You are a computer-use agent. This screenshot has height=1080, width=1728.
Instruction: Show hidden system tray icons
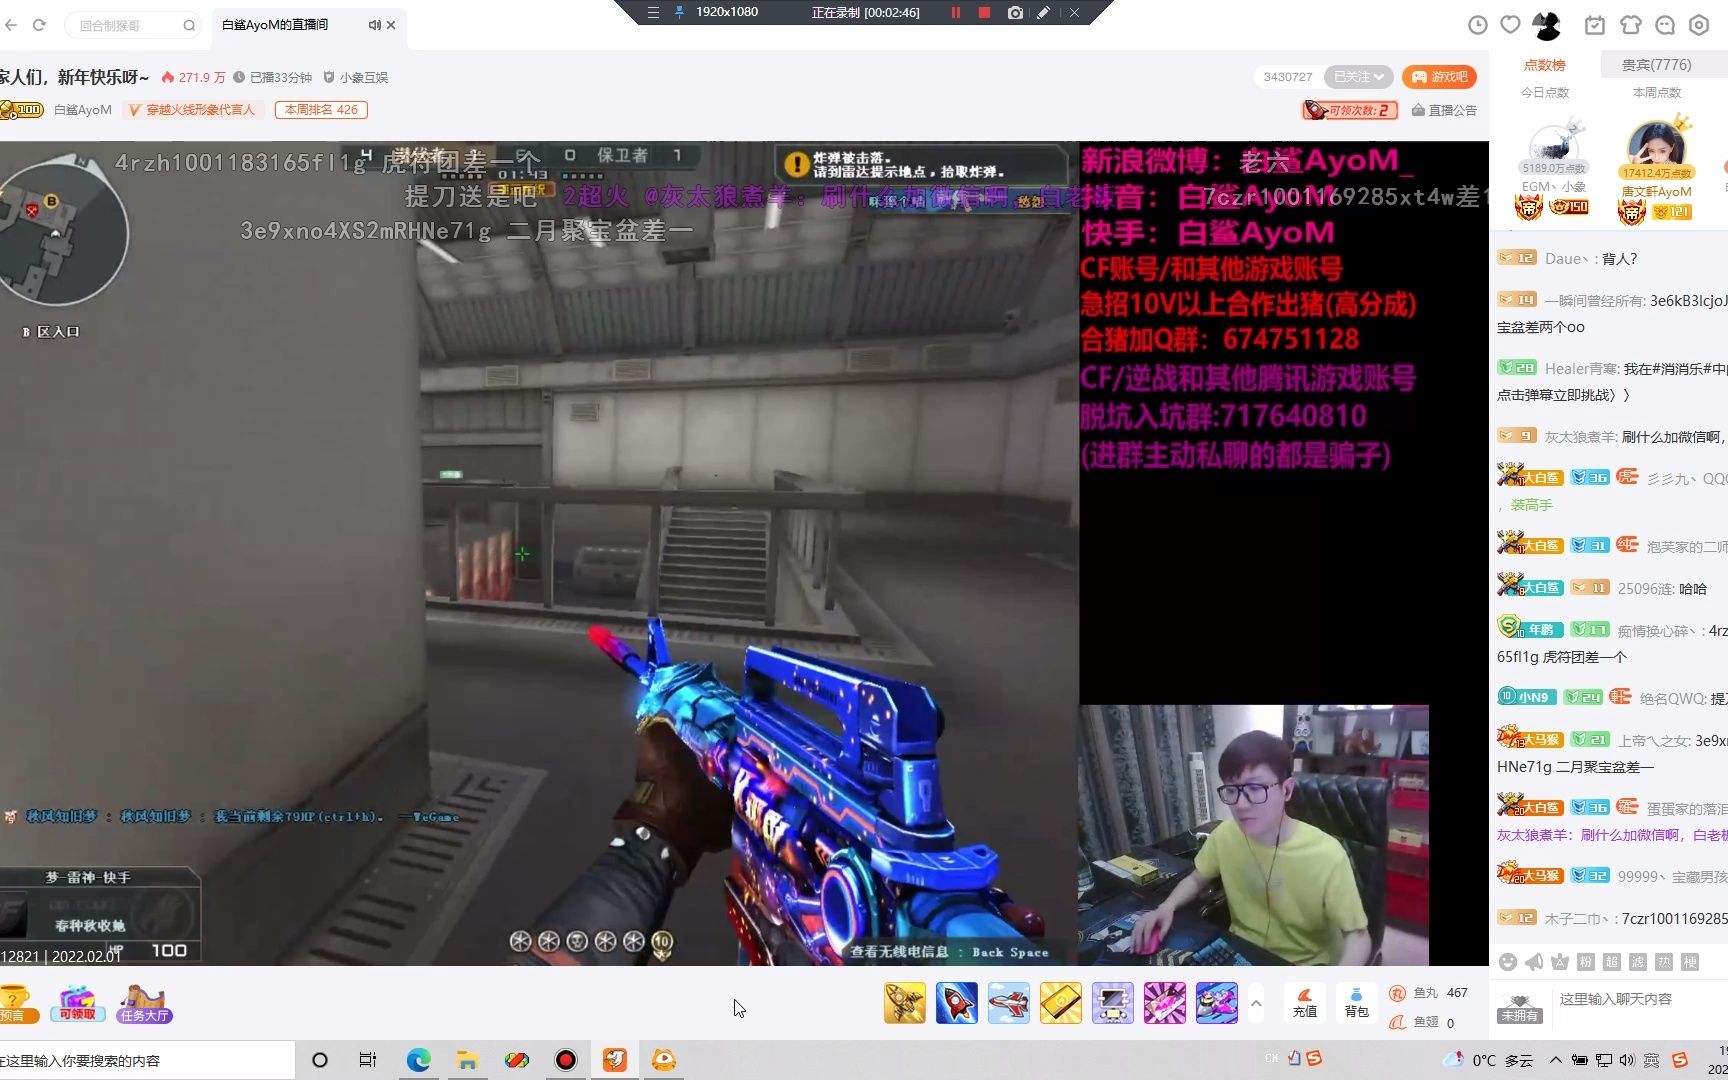tap(1555, 1060)
